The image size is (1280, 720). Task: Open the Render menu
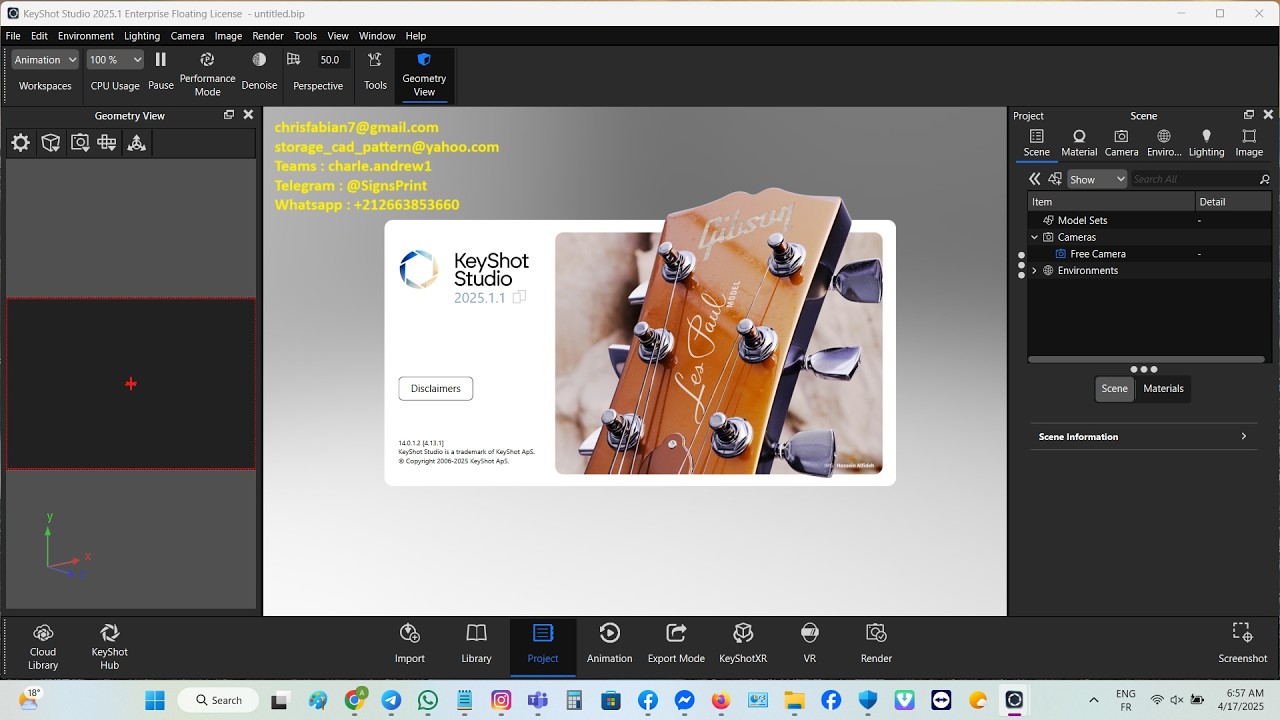(x=268, y=36)
